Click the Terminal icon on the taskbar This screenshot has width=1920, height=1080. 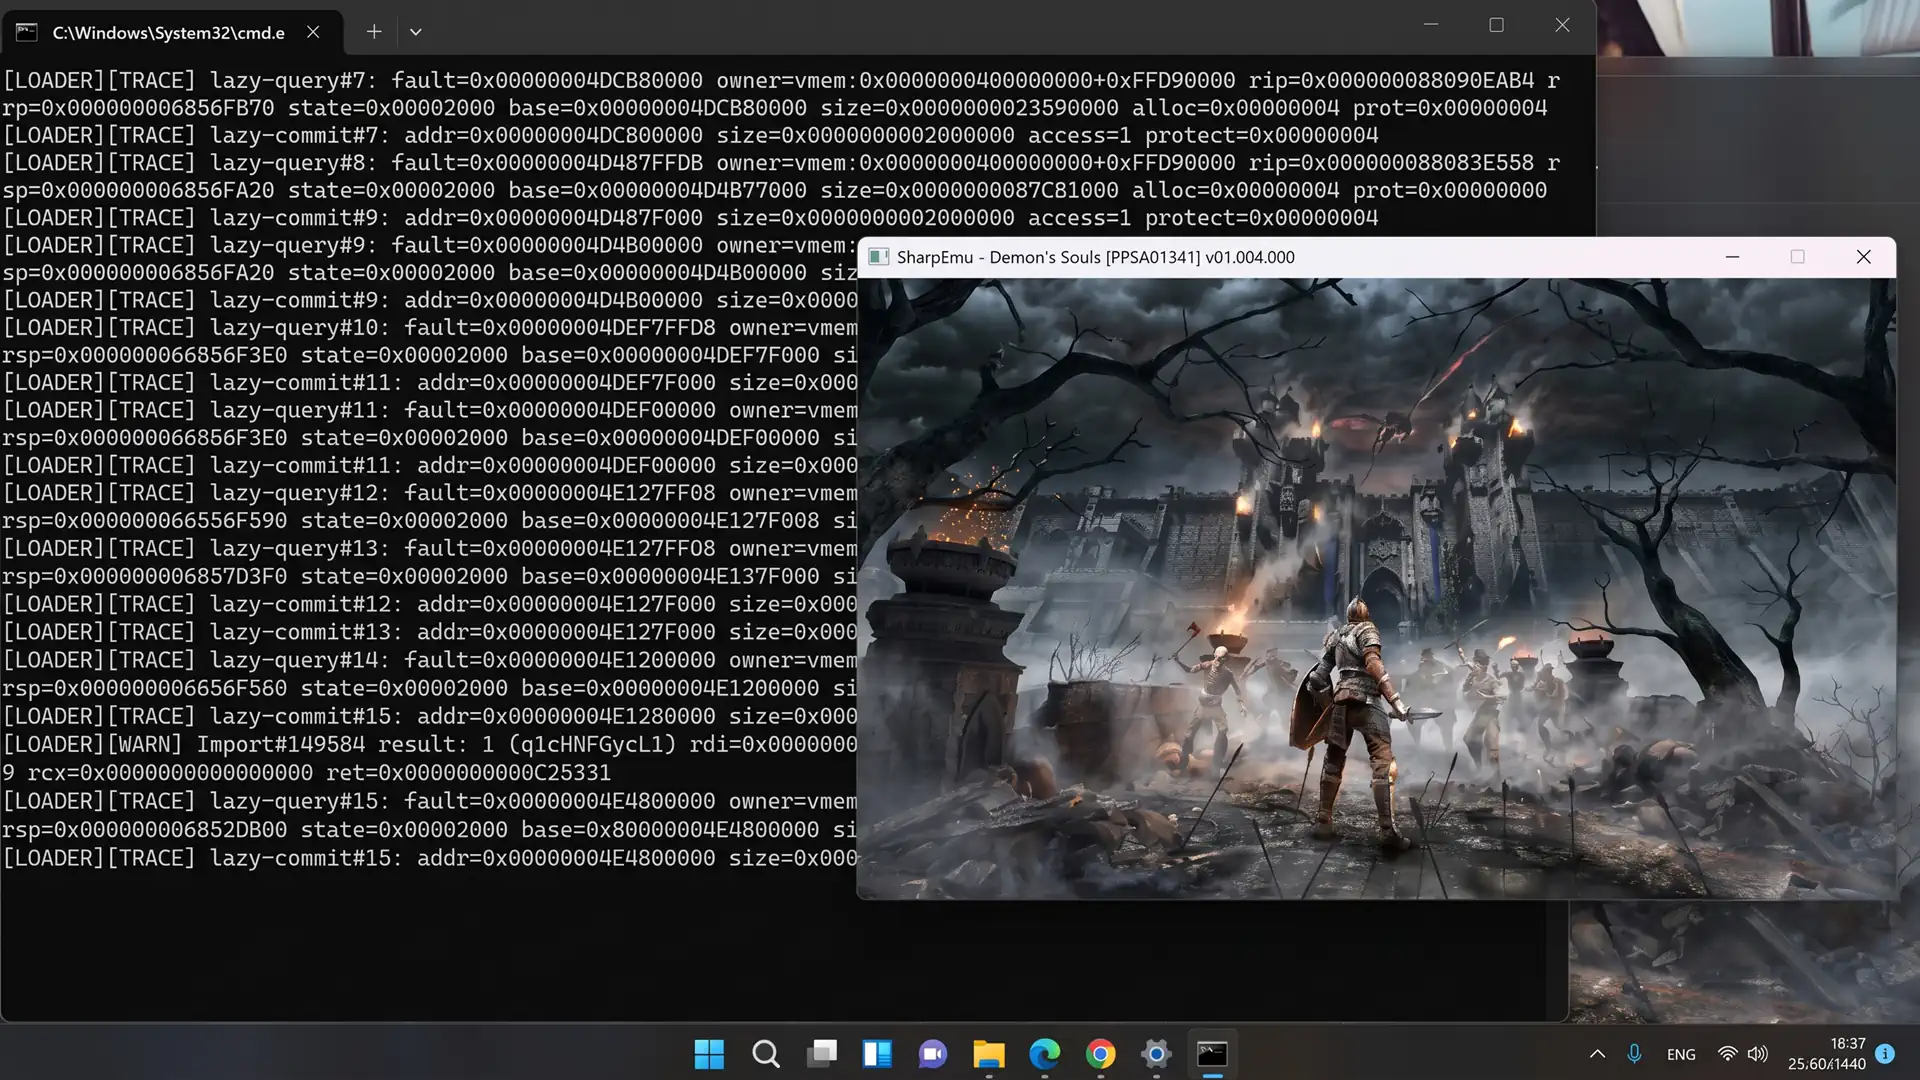[x=1212, y=1054]
